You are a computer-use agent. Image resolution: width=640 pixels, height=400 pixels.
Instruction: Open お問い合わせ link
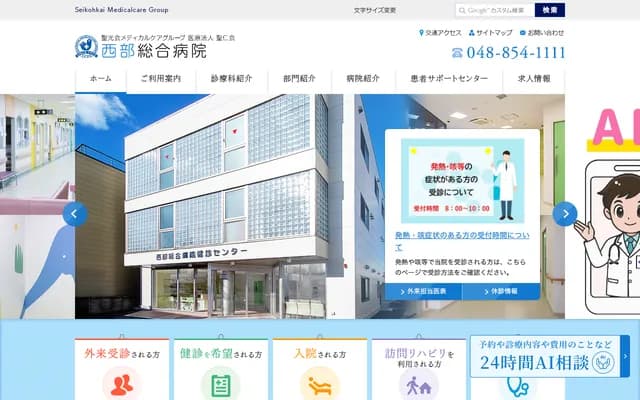pos(542,33)
